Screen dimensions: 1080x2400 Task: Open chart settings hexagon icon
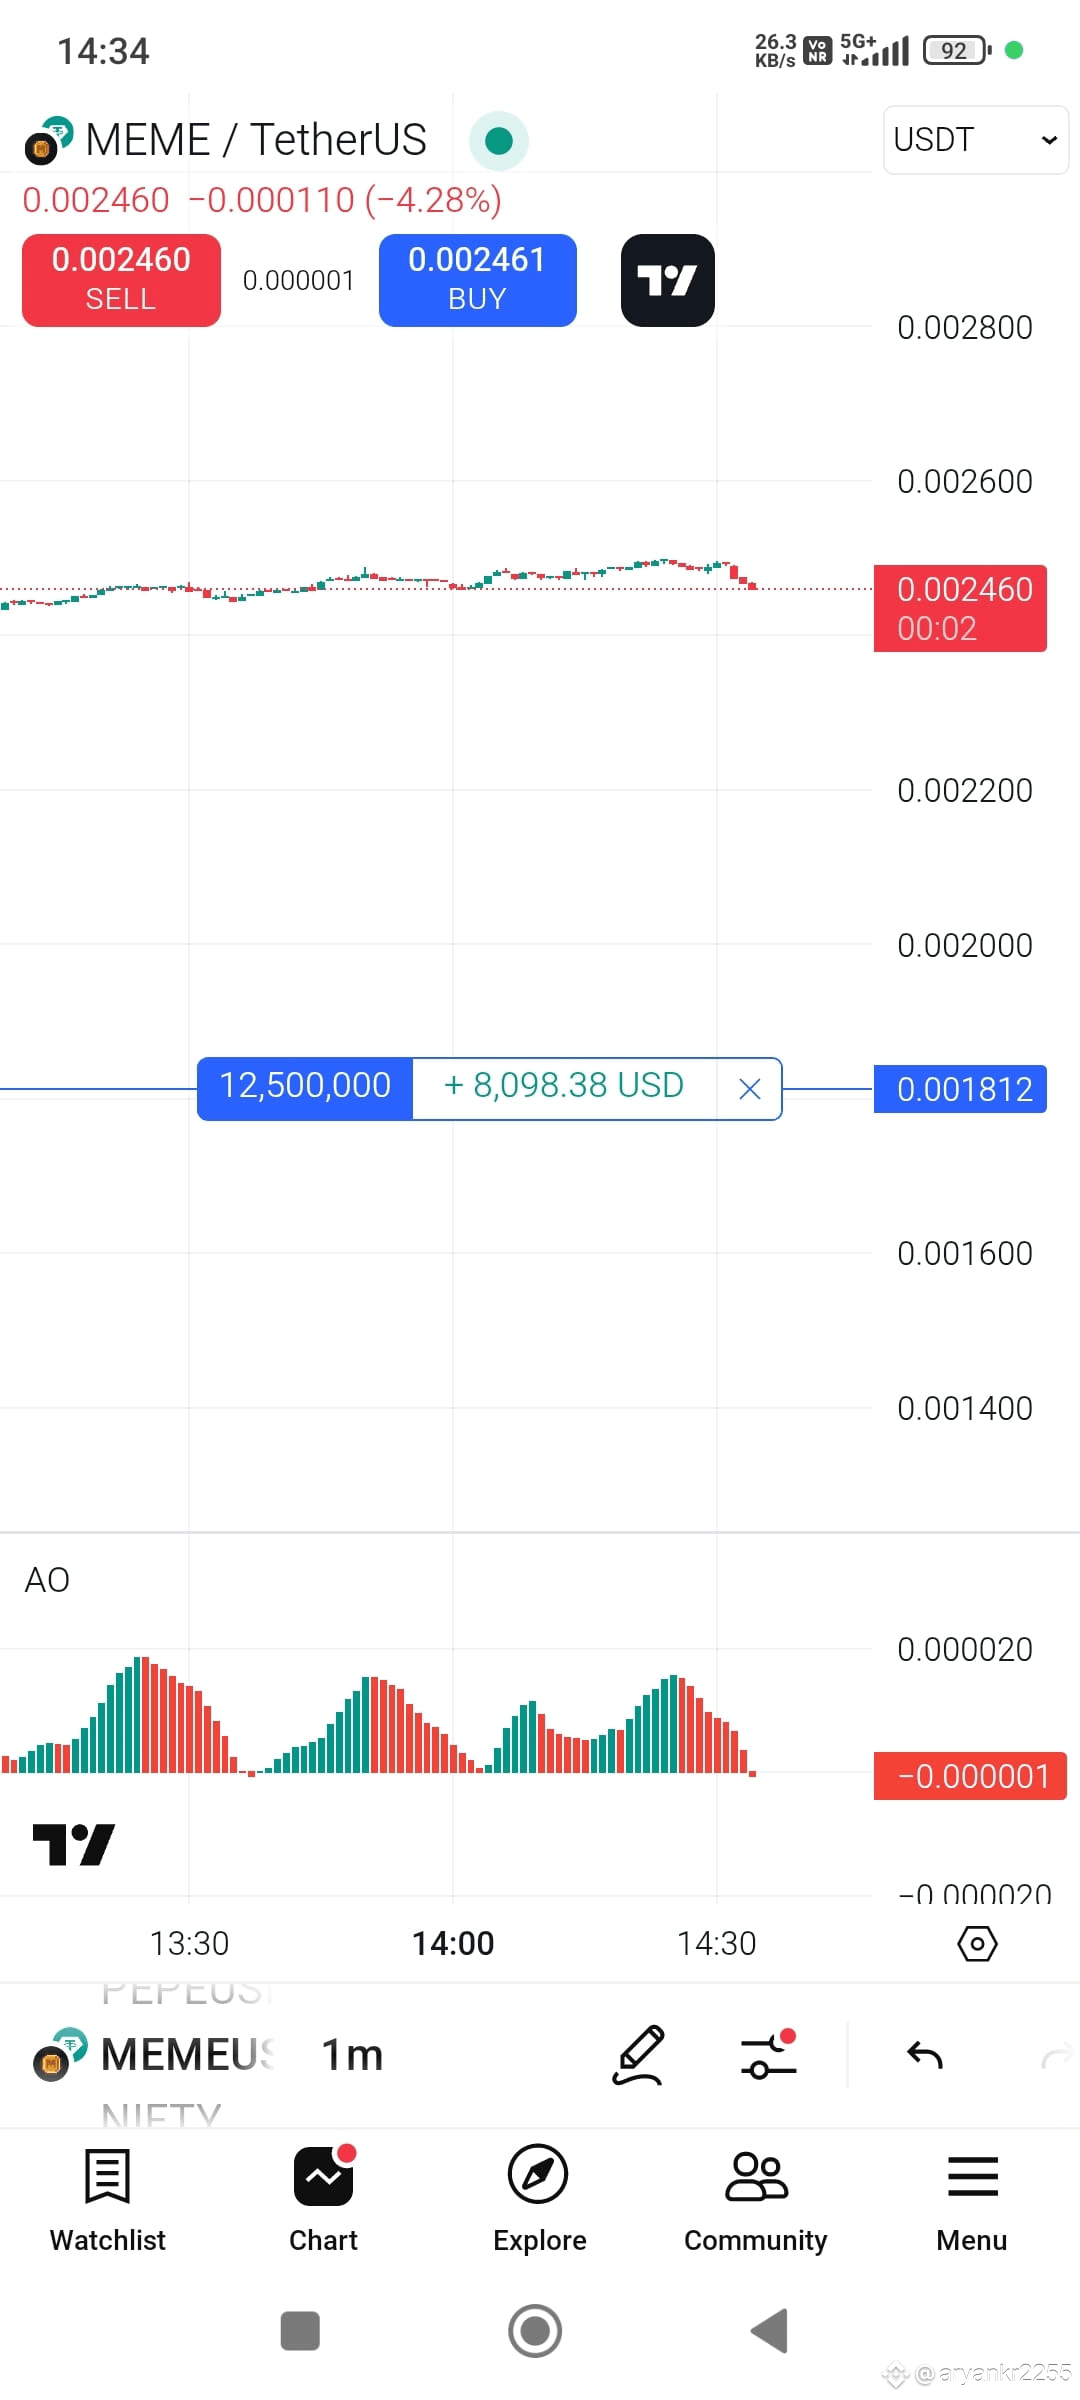click(x=977, y=1944)
